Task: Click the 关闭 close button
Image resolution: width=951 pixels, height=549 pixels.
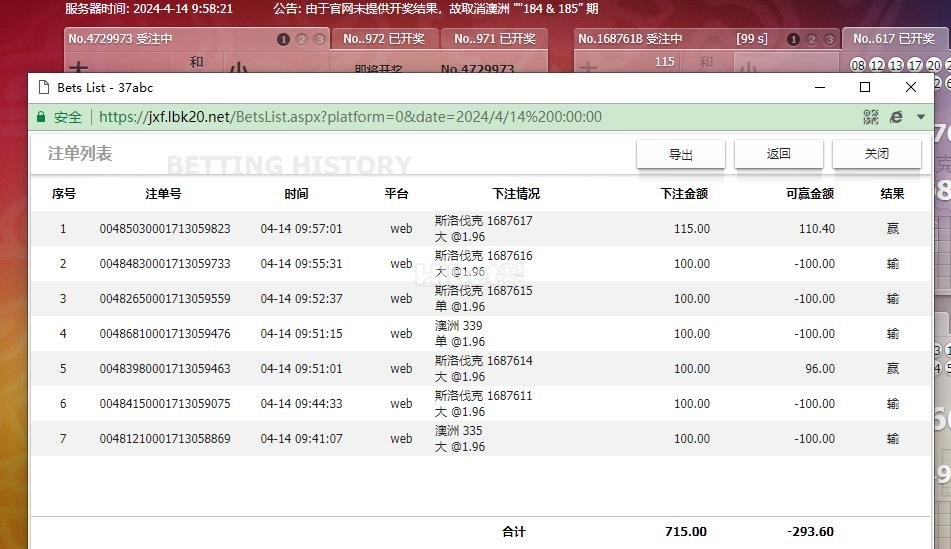Action: (x=877, y=154)
